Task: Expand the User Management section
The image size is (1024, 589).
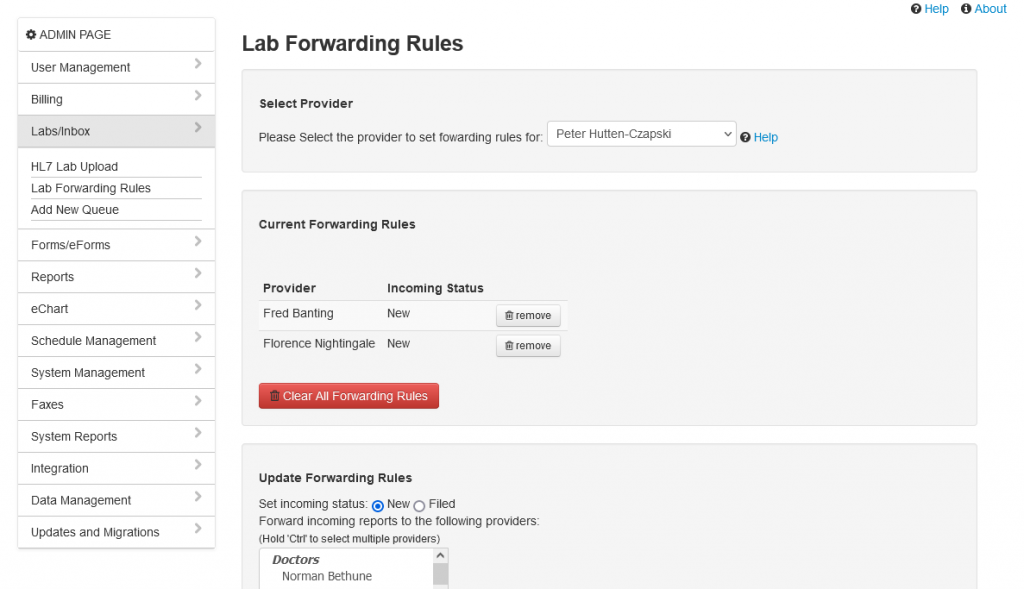Action: pyautogui.click(x=116, y=66)
